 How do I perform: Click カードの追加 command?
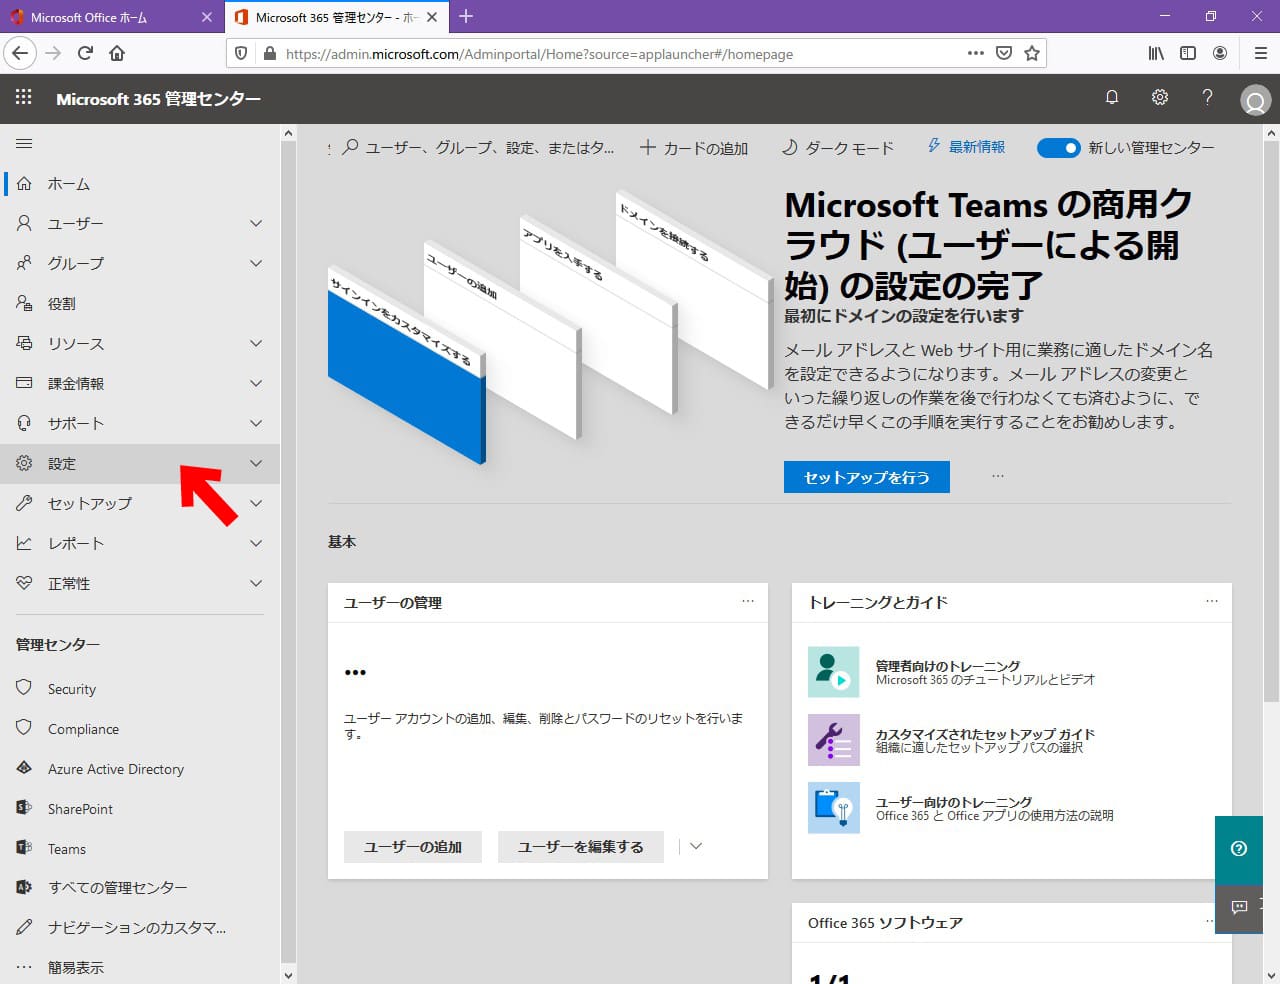694,148
